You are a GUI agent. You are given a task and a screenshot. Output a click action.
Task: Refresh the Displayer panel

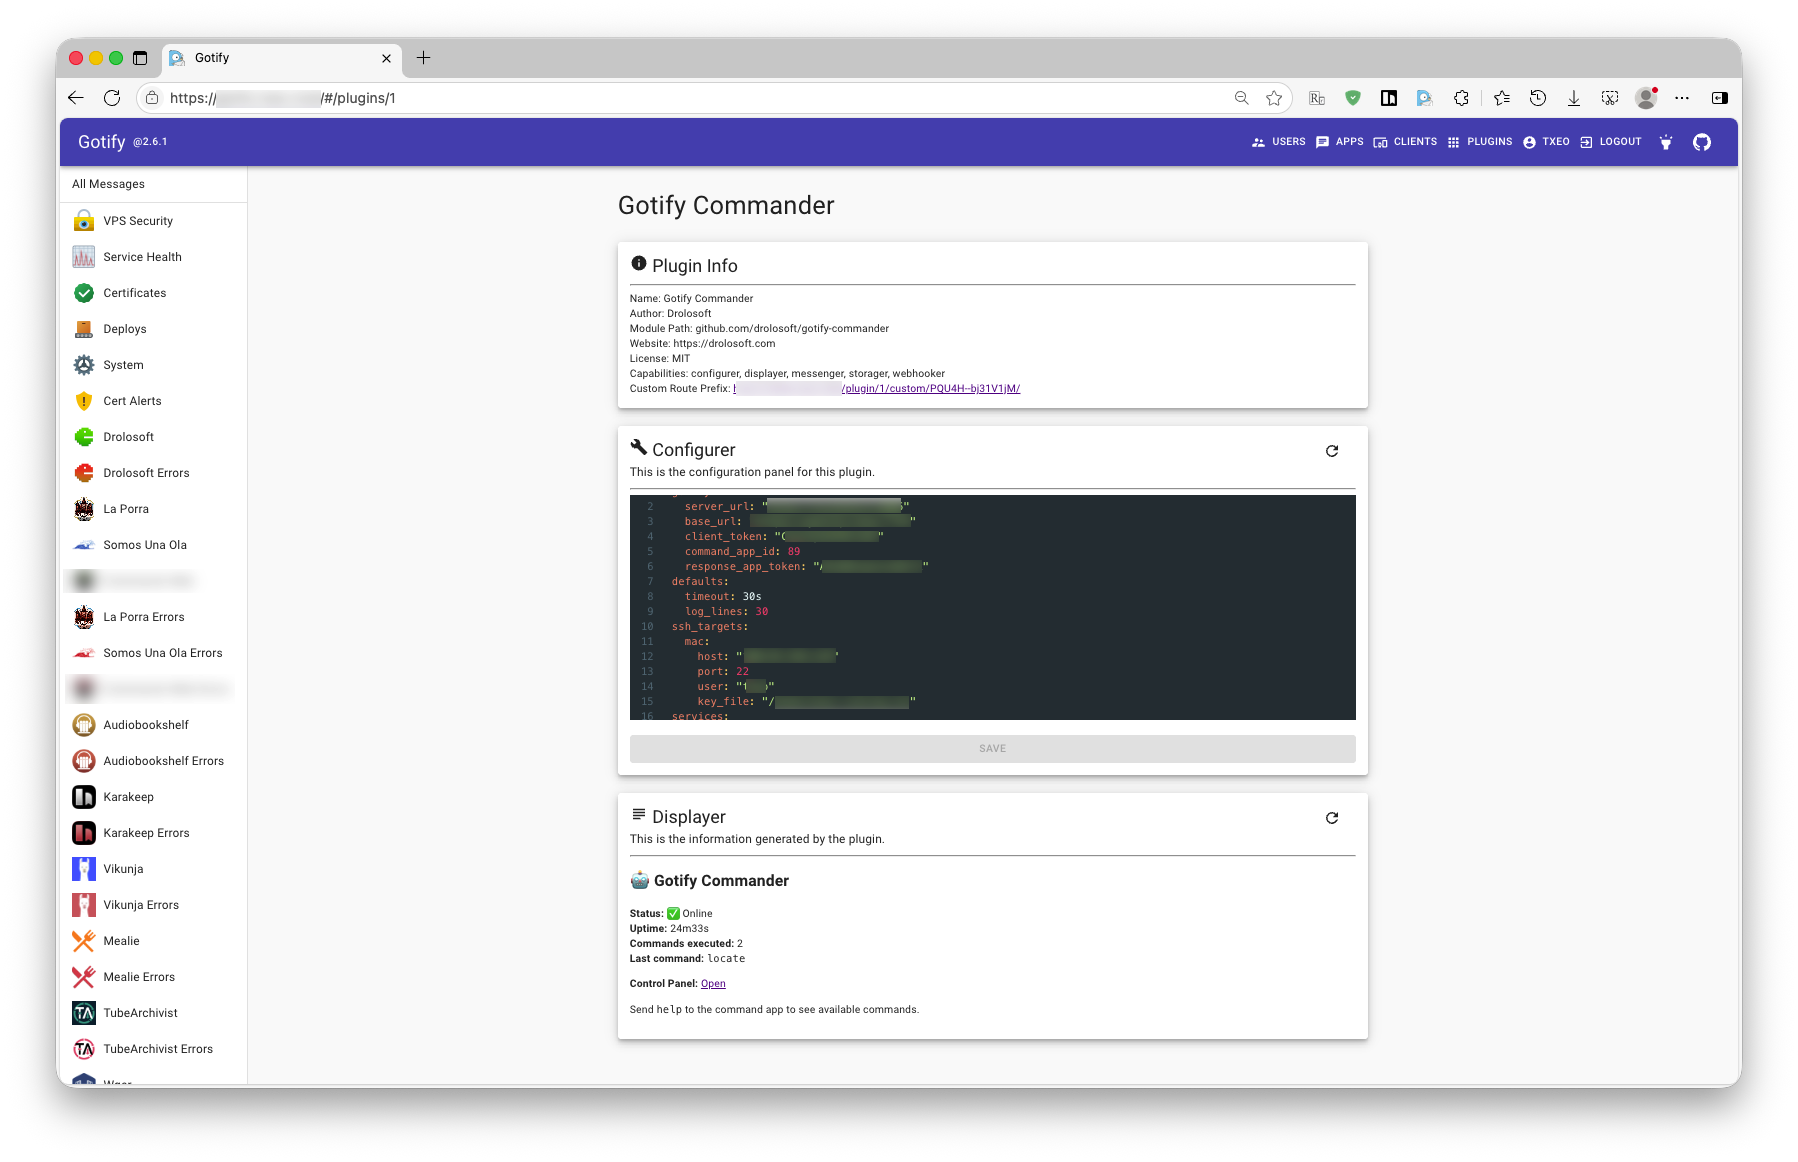tap(1331, 817)
